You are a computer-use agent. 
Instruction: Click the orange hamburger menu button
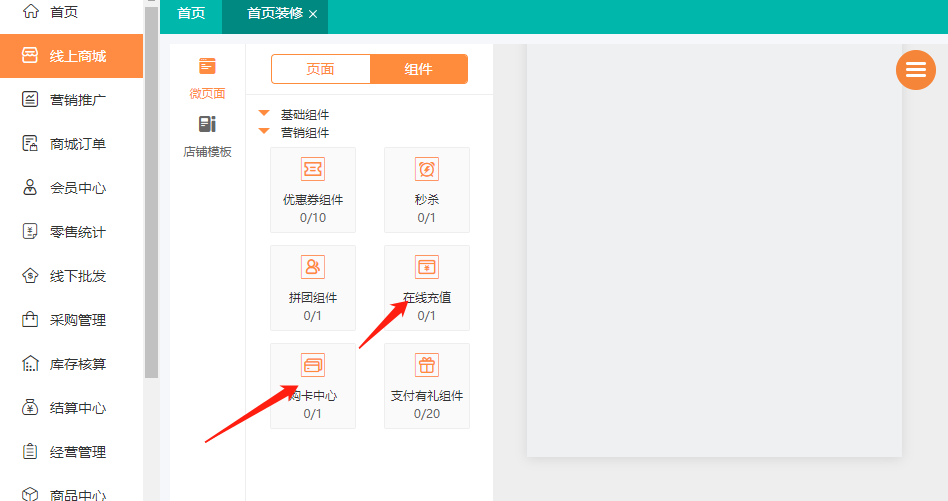point(915,69)
